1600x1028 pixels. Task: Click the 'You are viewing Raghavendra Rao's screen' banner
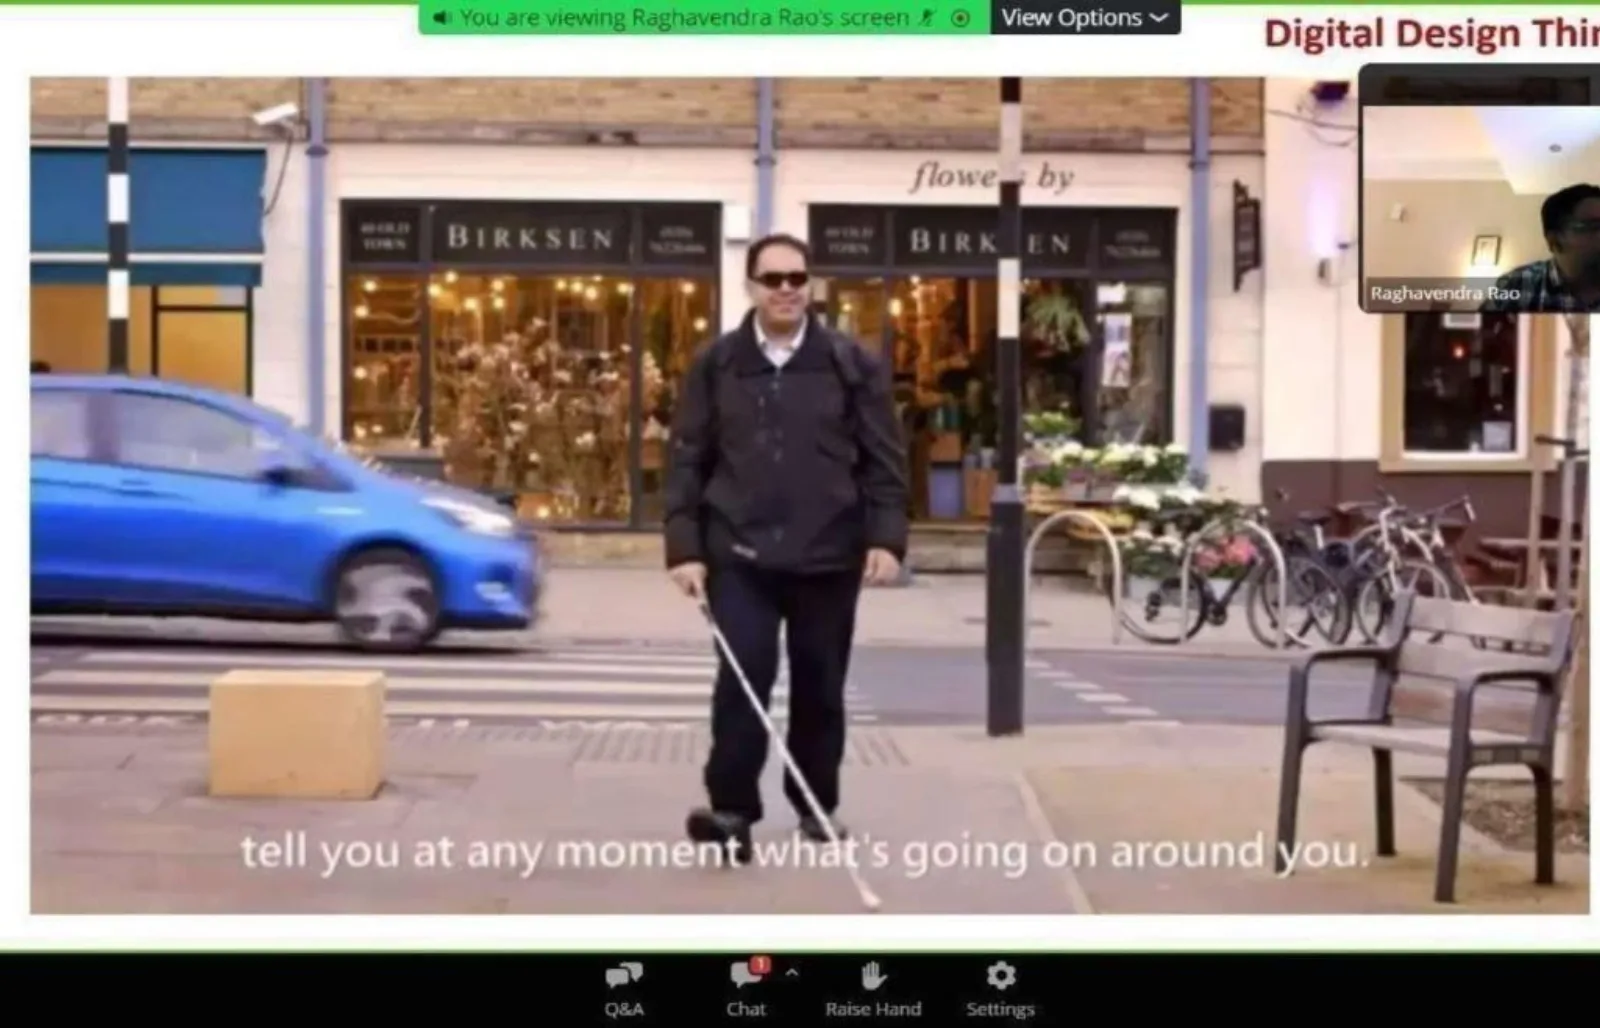[x=684, y=18]
